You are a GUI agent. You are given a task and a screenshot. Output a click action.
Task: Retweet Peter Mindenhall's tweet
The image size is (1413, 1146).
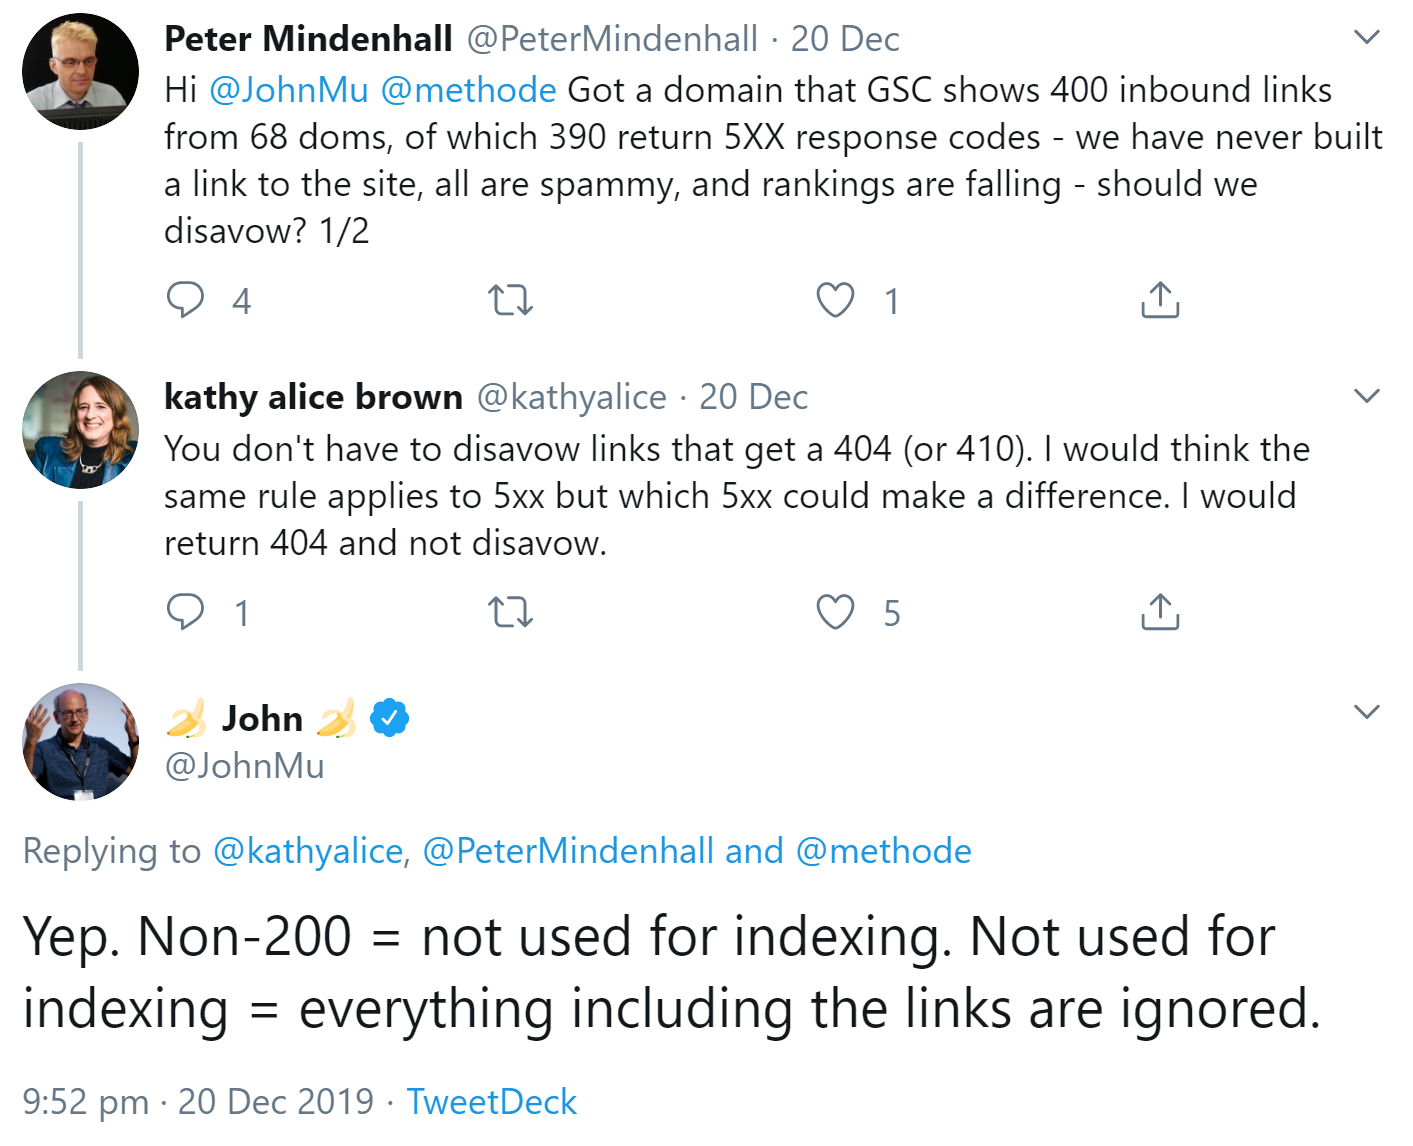510,300
